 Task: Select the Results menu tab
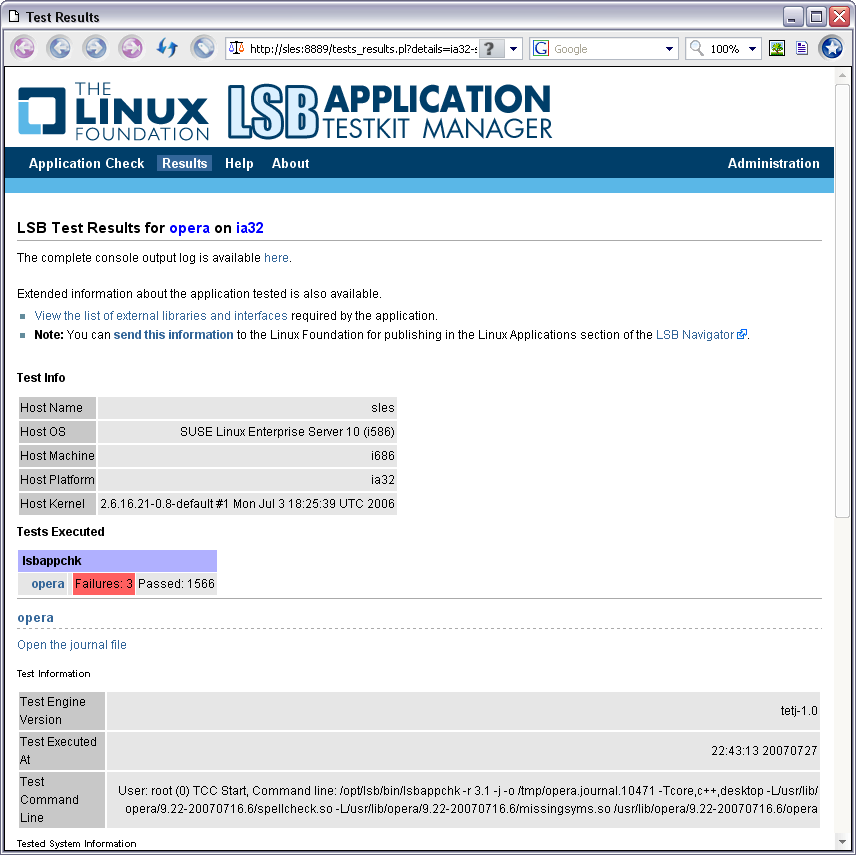click(185, 163)
